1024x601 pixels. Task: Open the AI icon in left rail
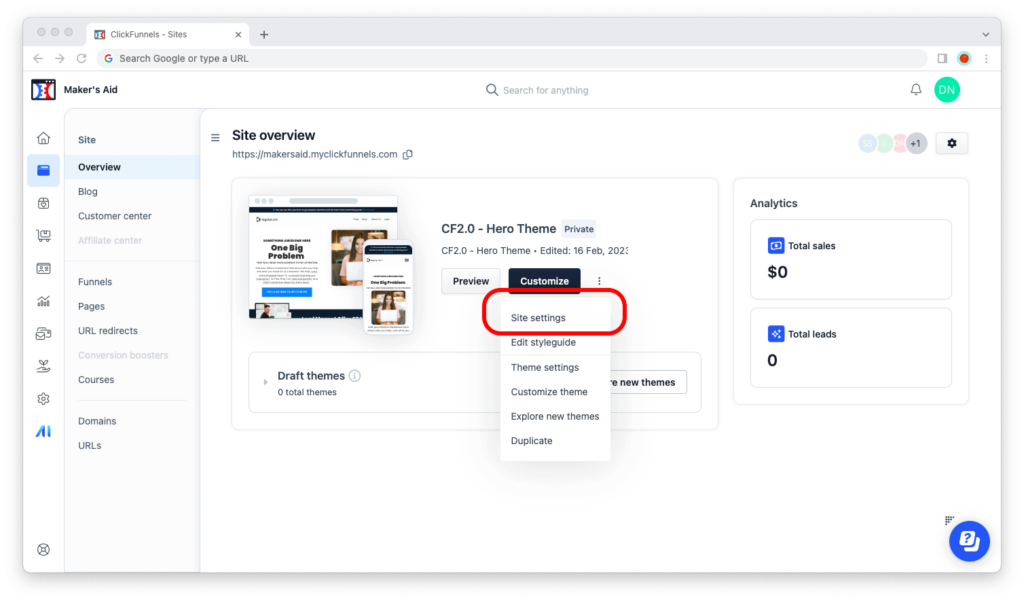44,431
